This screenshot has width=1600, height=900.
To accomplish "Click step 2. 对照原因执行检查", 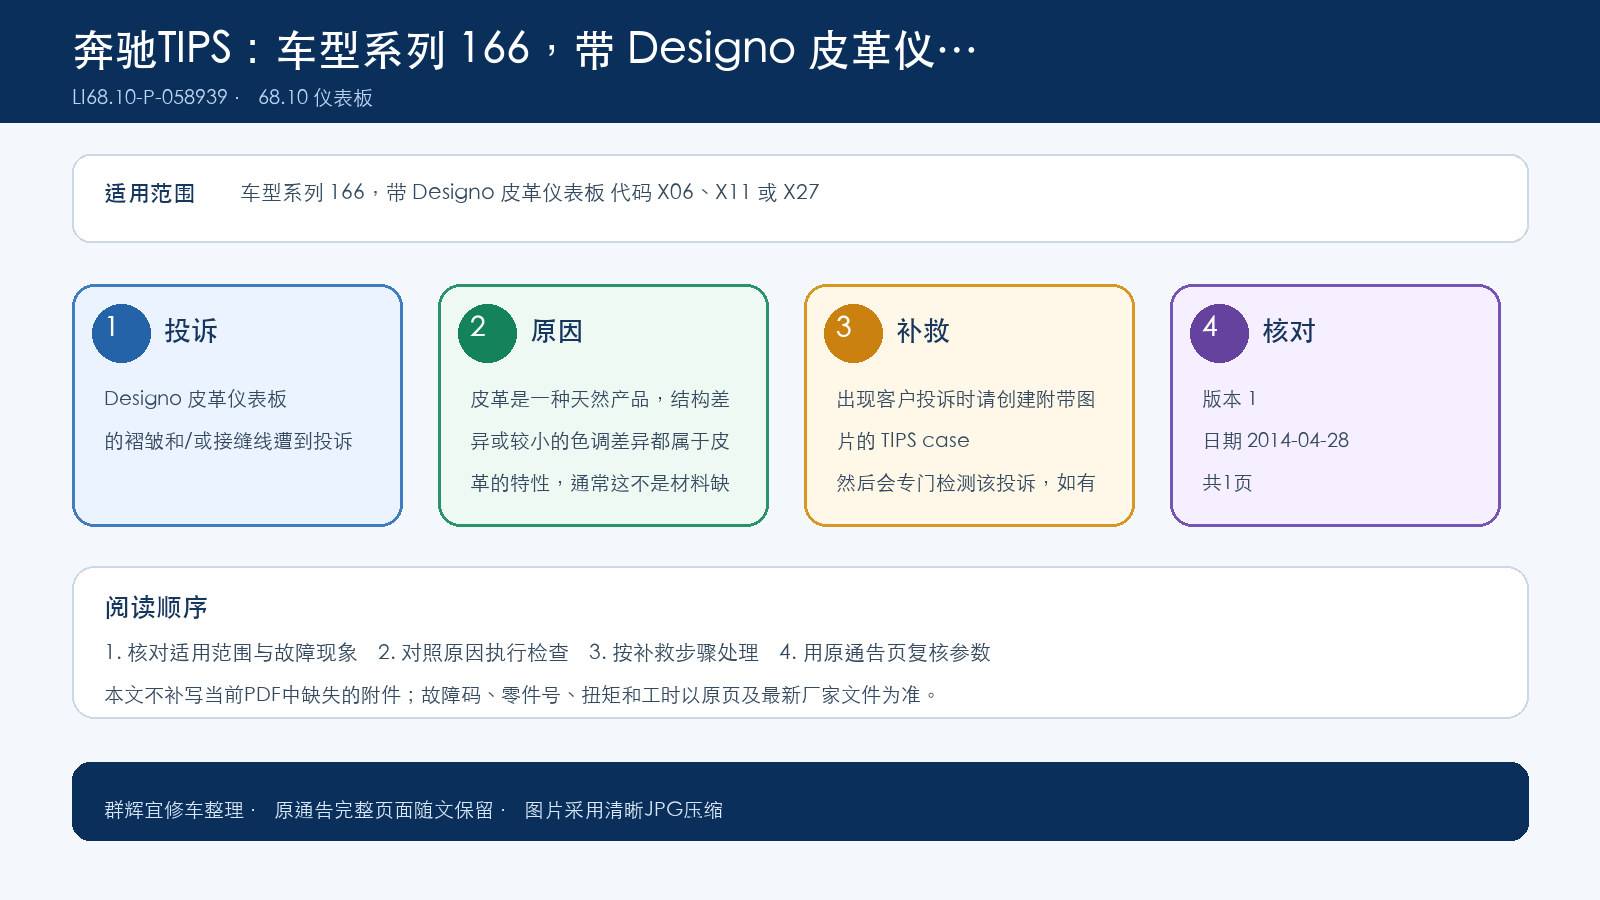I will (x=473, y=653).
